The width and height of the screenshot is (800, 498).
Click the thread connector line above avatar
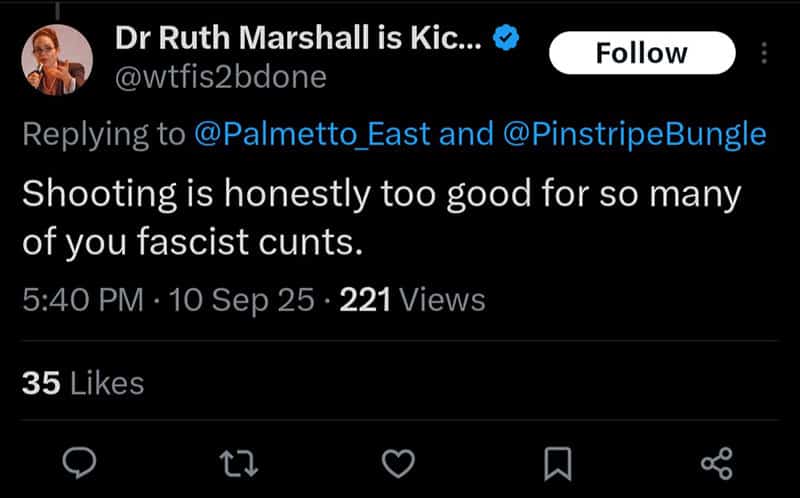(x=57, y=10)
